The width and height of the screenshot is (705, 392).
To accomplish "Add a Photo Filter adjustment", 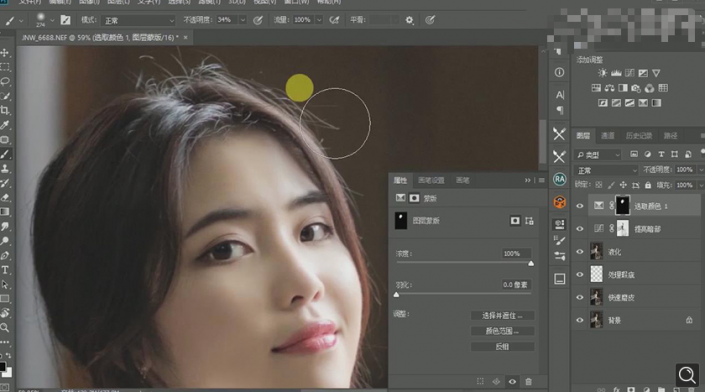I will (636, 88).
